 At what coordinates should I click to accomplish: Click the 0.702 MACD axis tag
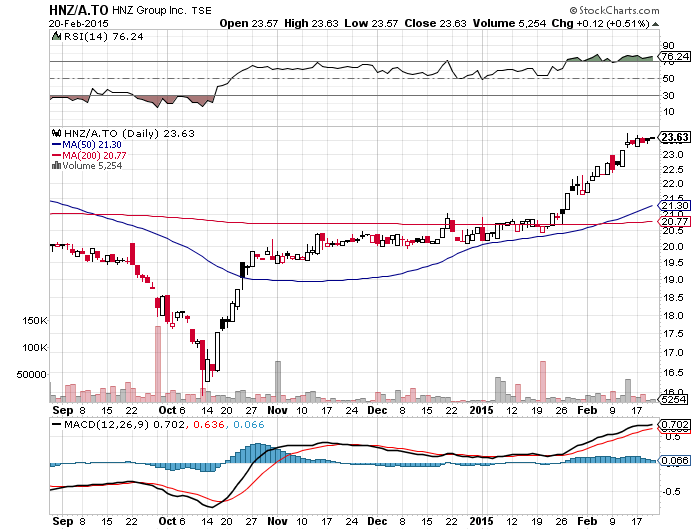click(x=675, y=424)
